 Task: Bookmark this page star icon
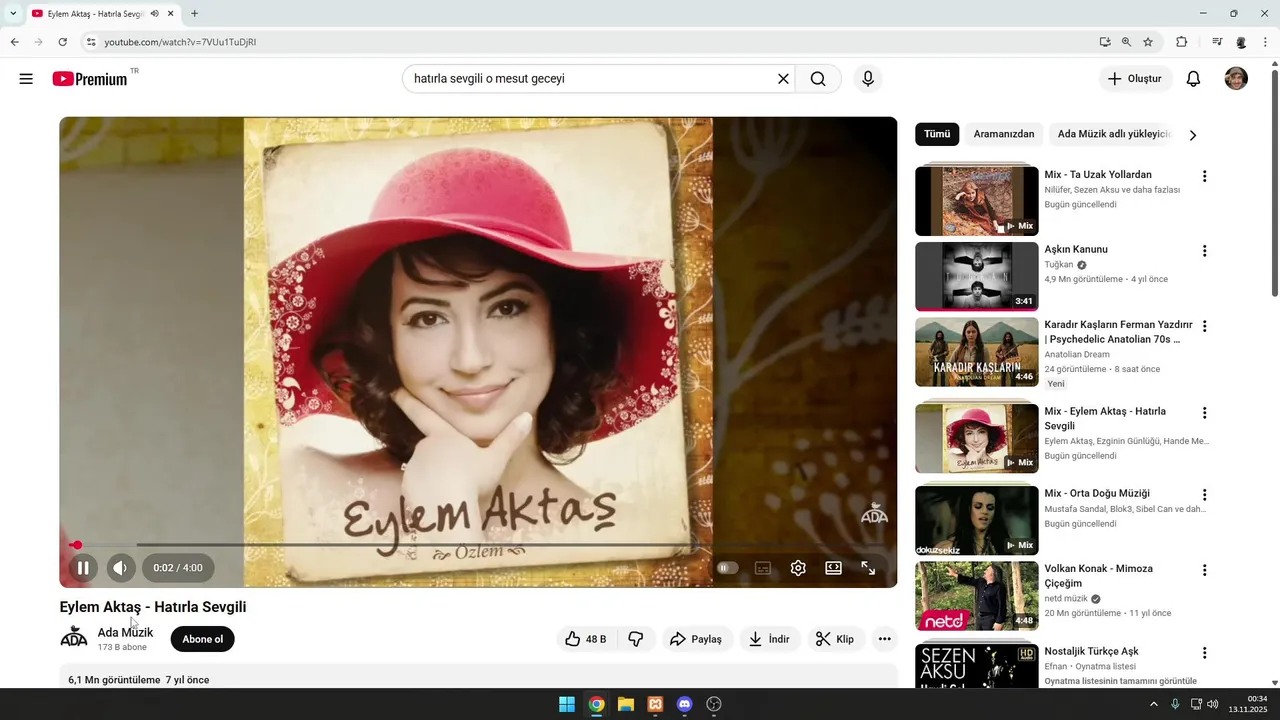pos(1148,42)
